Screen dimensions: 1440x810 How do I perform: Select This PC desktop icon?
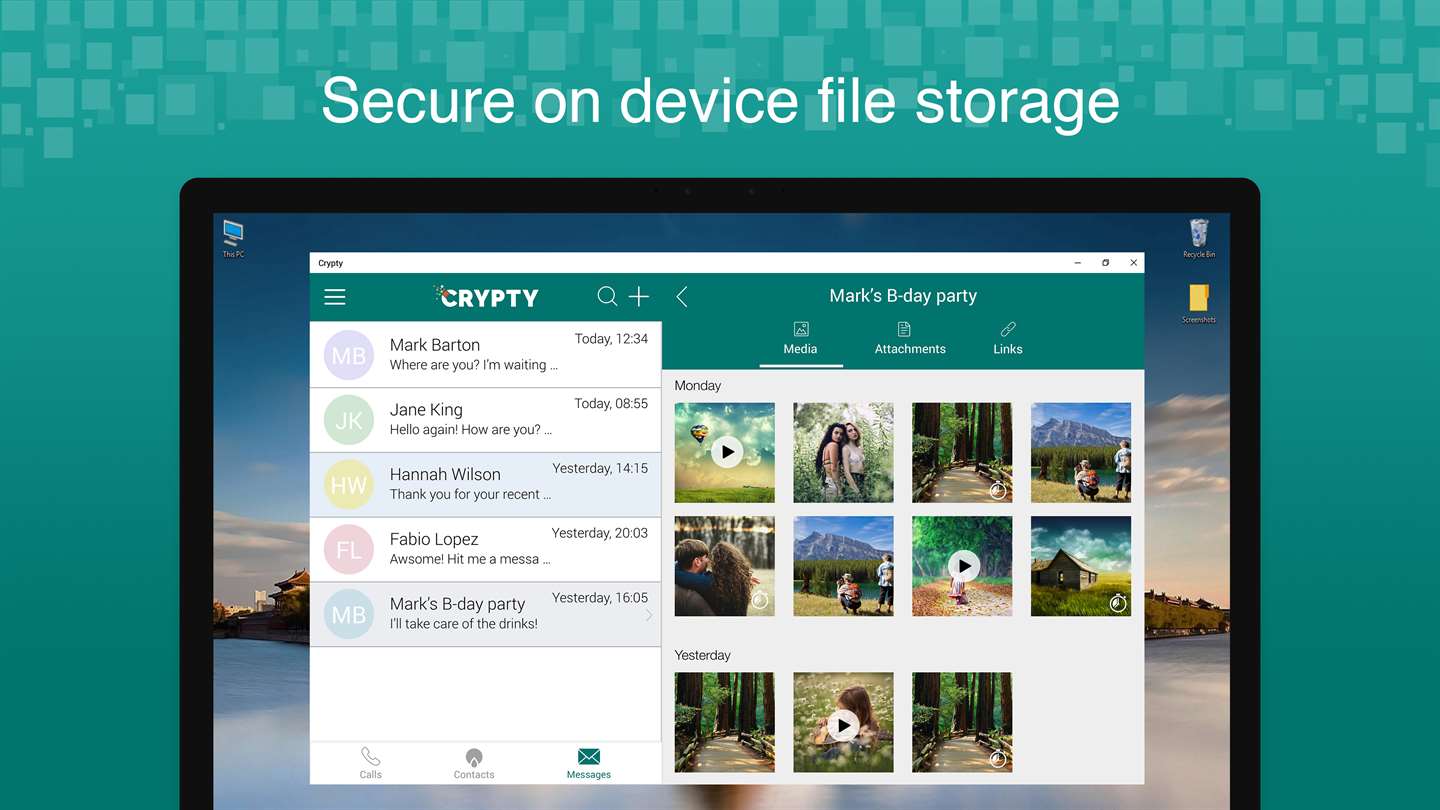233,239
